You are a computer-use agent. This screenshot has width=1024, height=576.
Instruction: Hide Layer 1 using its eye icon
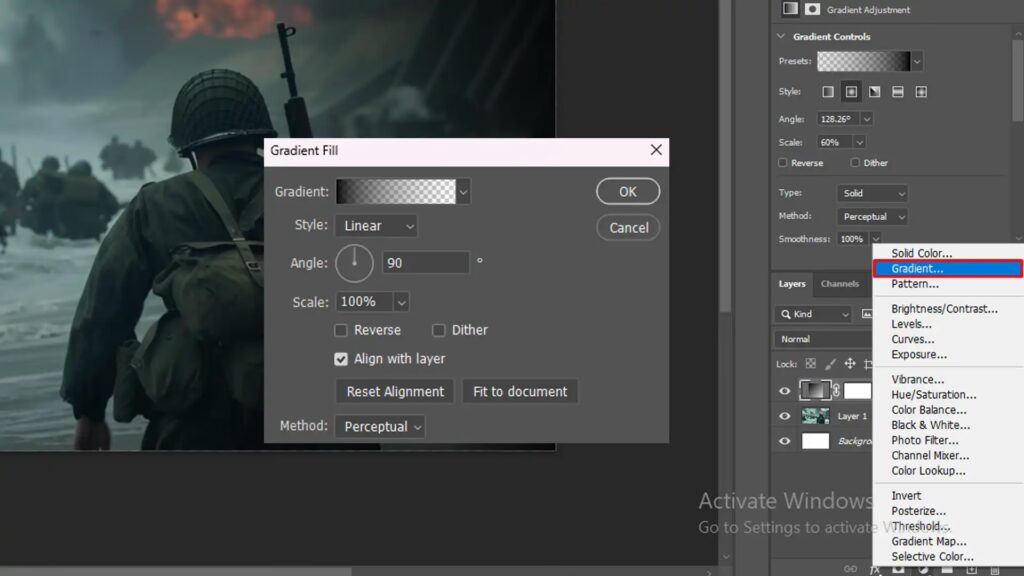point(785,416)
